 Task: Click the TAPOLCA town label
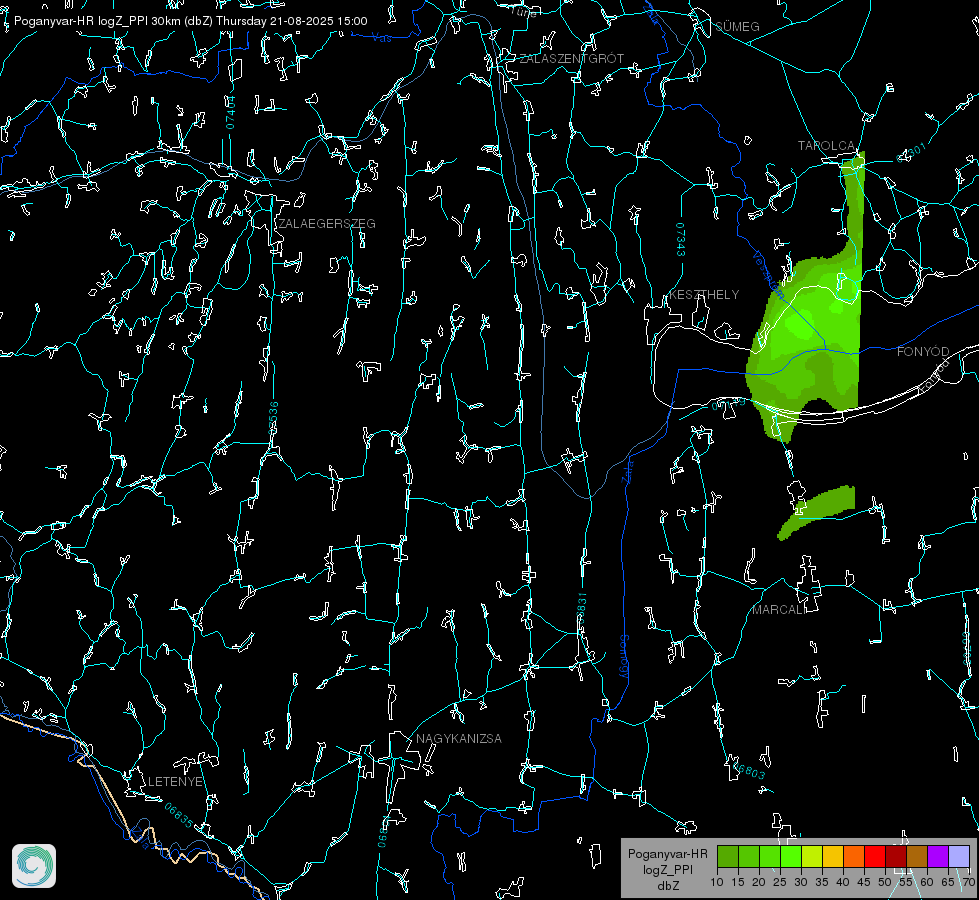[x=826, y=146]
